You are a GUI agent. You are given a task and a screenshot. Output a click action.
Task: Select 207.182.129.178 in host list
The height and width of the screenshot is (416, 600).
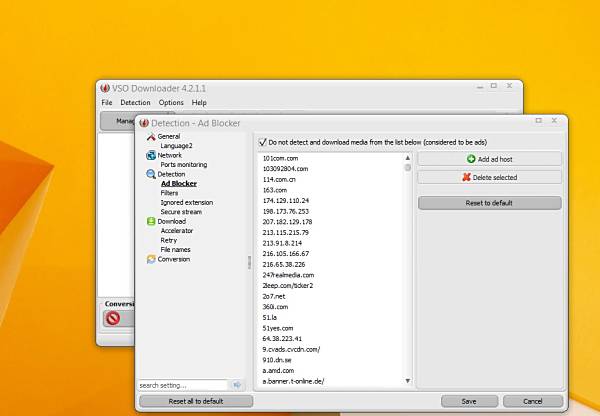coord(287,222)
